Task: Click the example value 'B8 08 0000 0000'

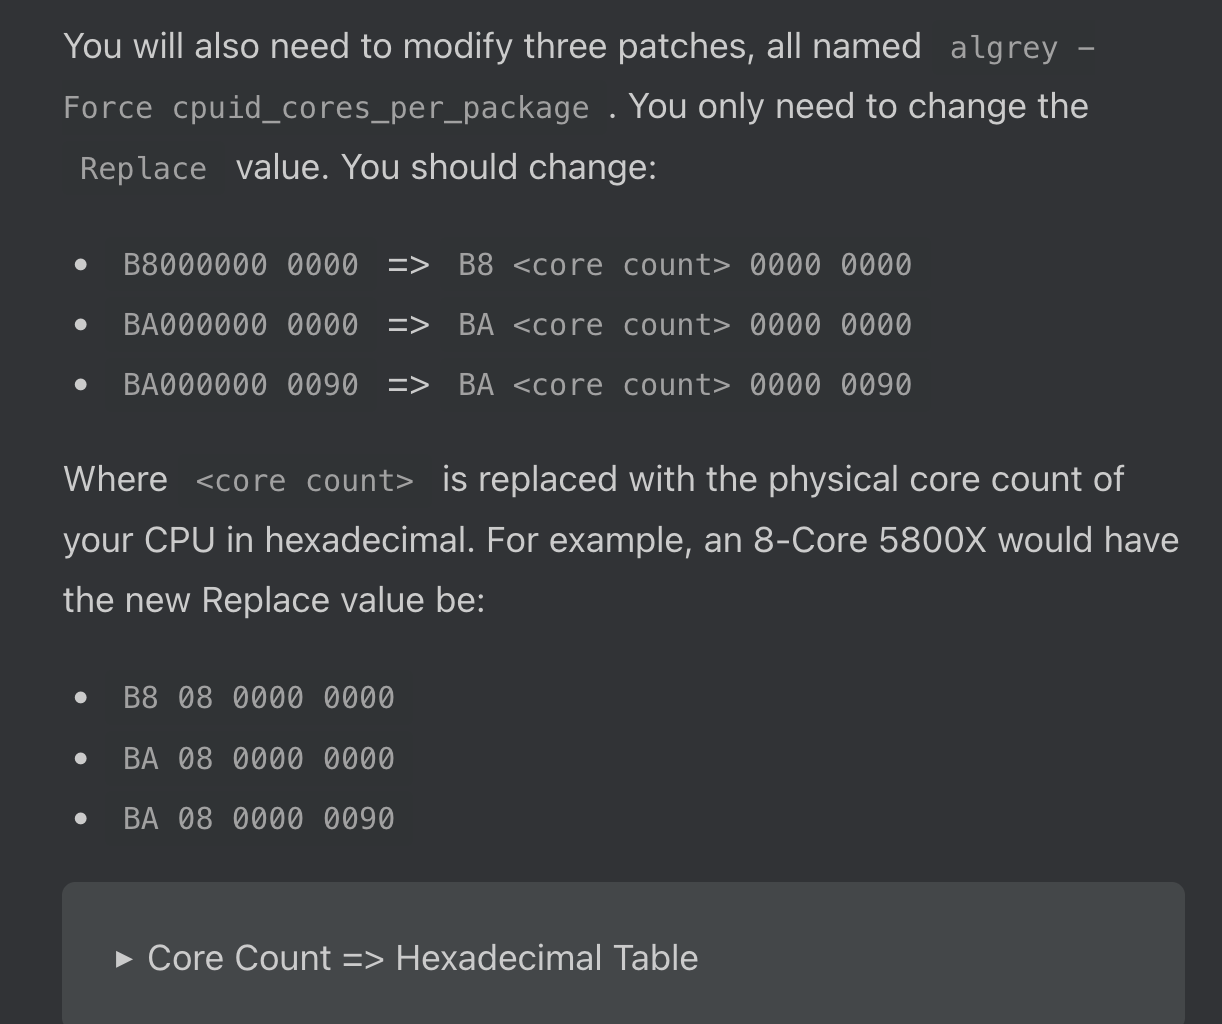Action: pyautogui.click(x=258, y=698)
